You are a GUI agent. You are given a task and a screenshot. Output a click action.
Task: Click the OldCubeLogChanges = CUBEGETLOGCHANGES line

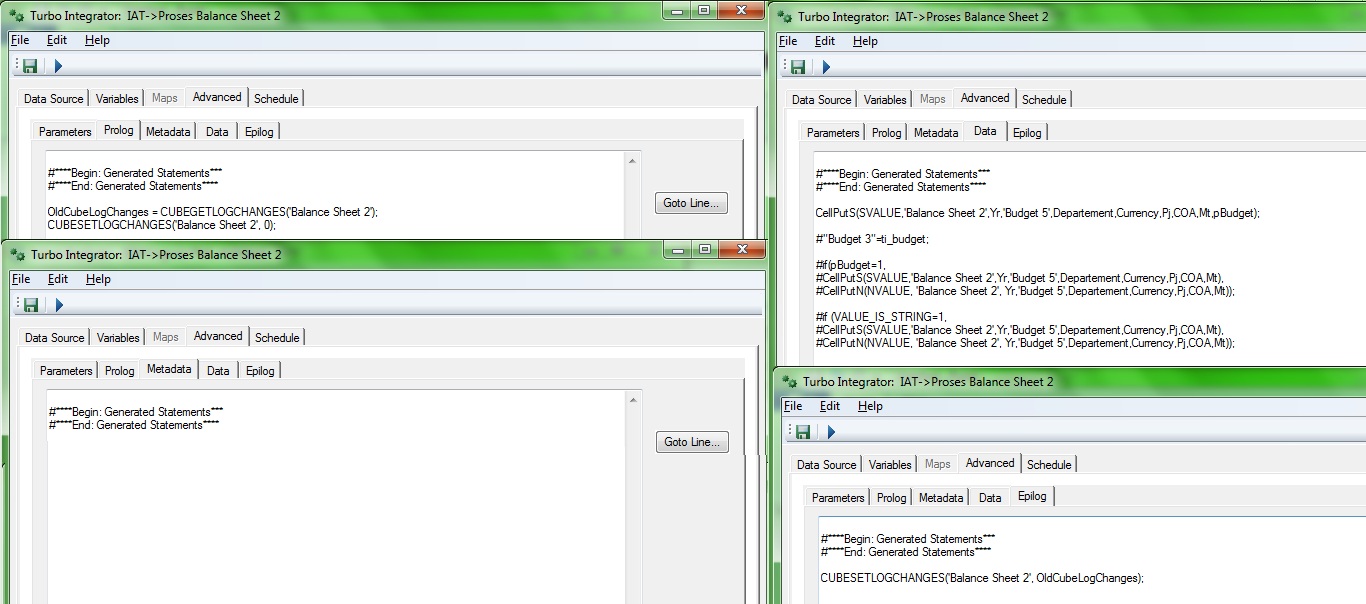(212, 212)
